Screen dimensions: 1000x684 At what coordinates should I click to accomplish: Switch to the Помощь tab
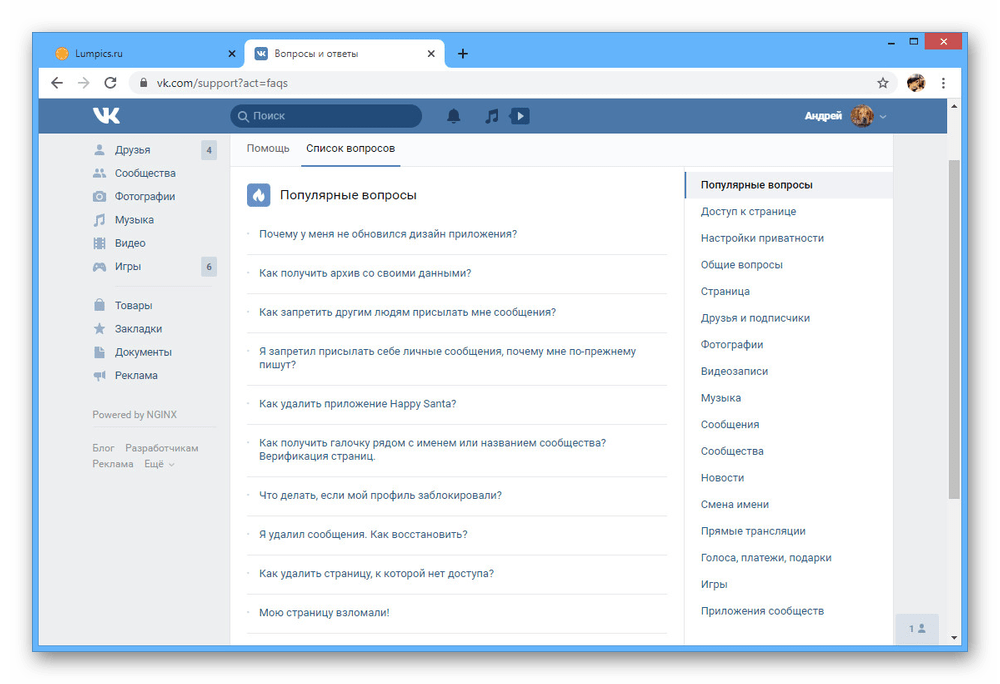268,149
